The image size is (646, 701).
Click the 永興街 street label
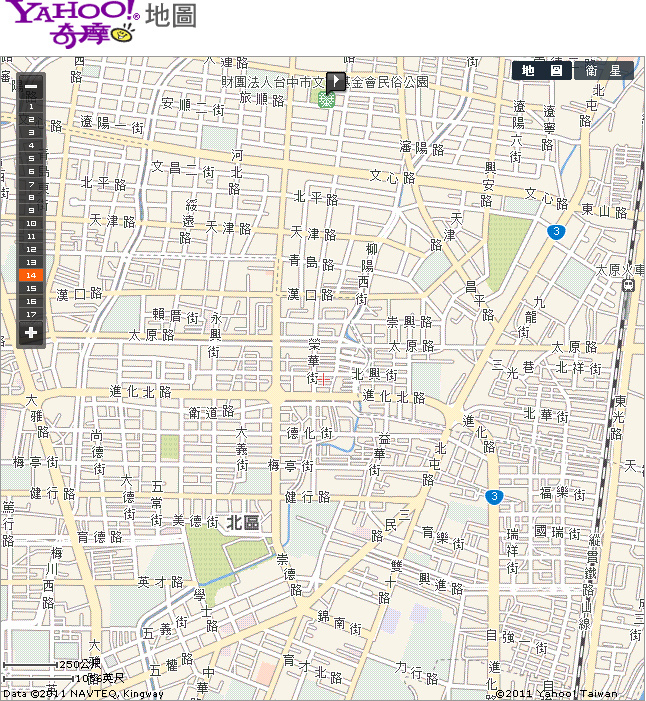point(215,335)
